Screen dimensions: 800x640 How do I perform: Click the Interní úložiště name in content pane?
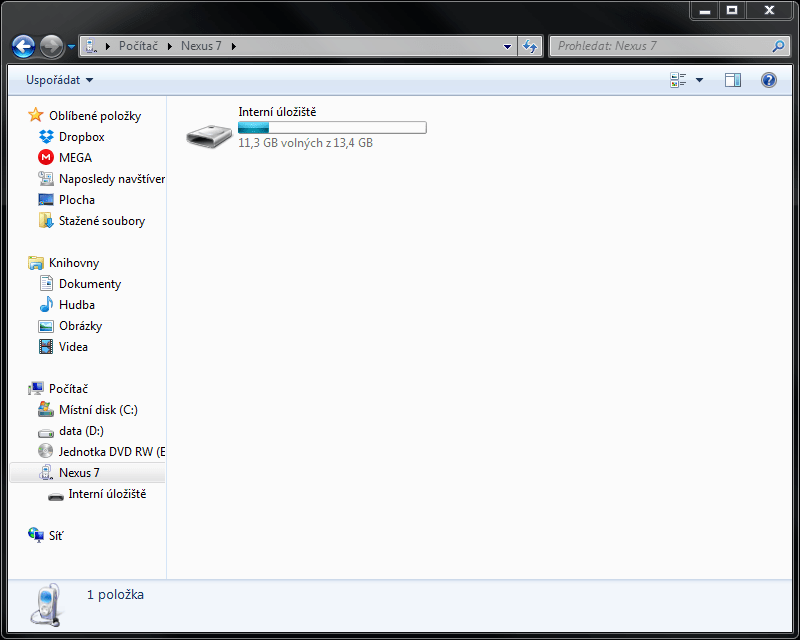click(277, 112)
